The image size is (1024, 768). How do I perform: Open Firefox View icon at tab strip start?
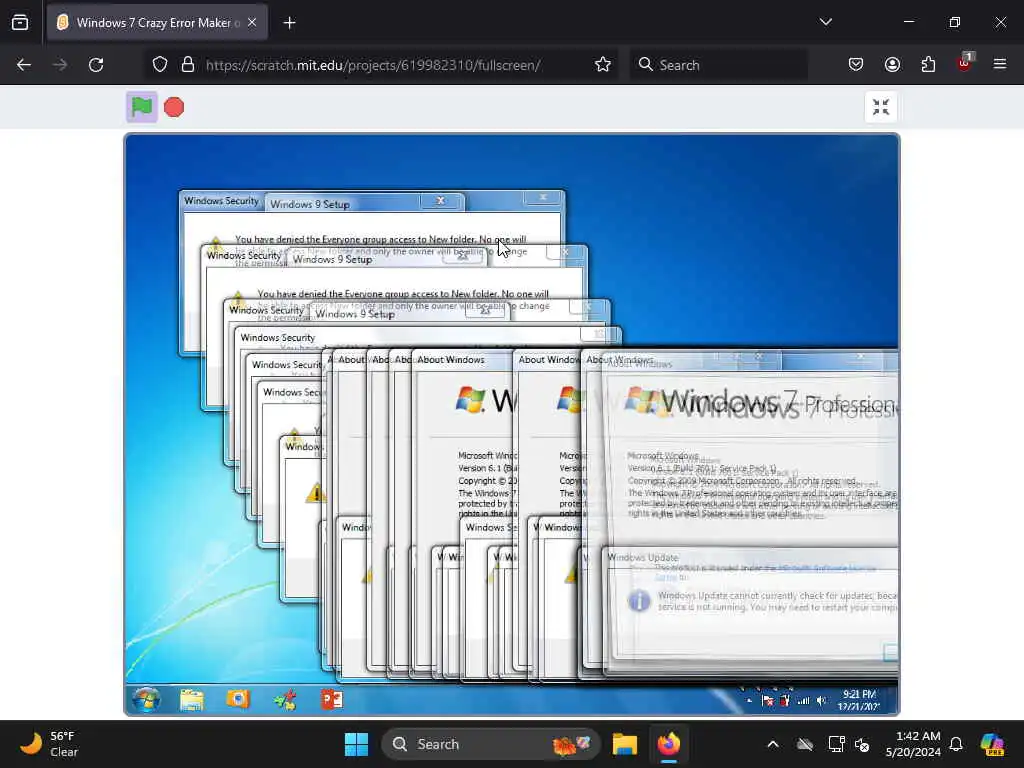point(20,23)
